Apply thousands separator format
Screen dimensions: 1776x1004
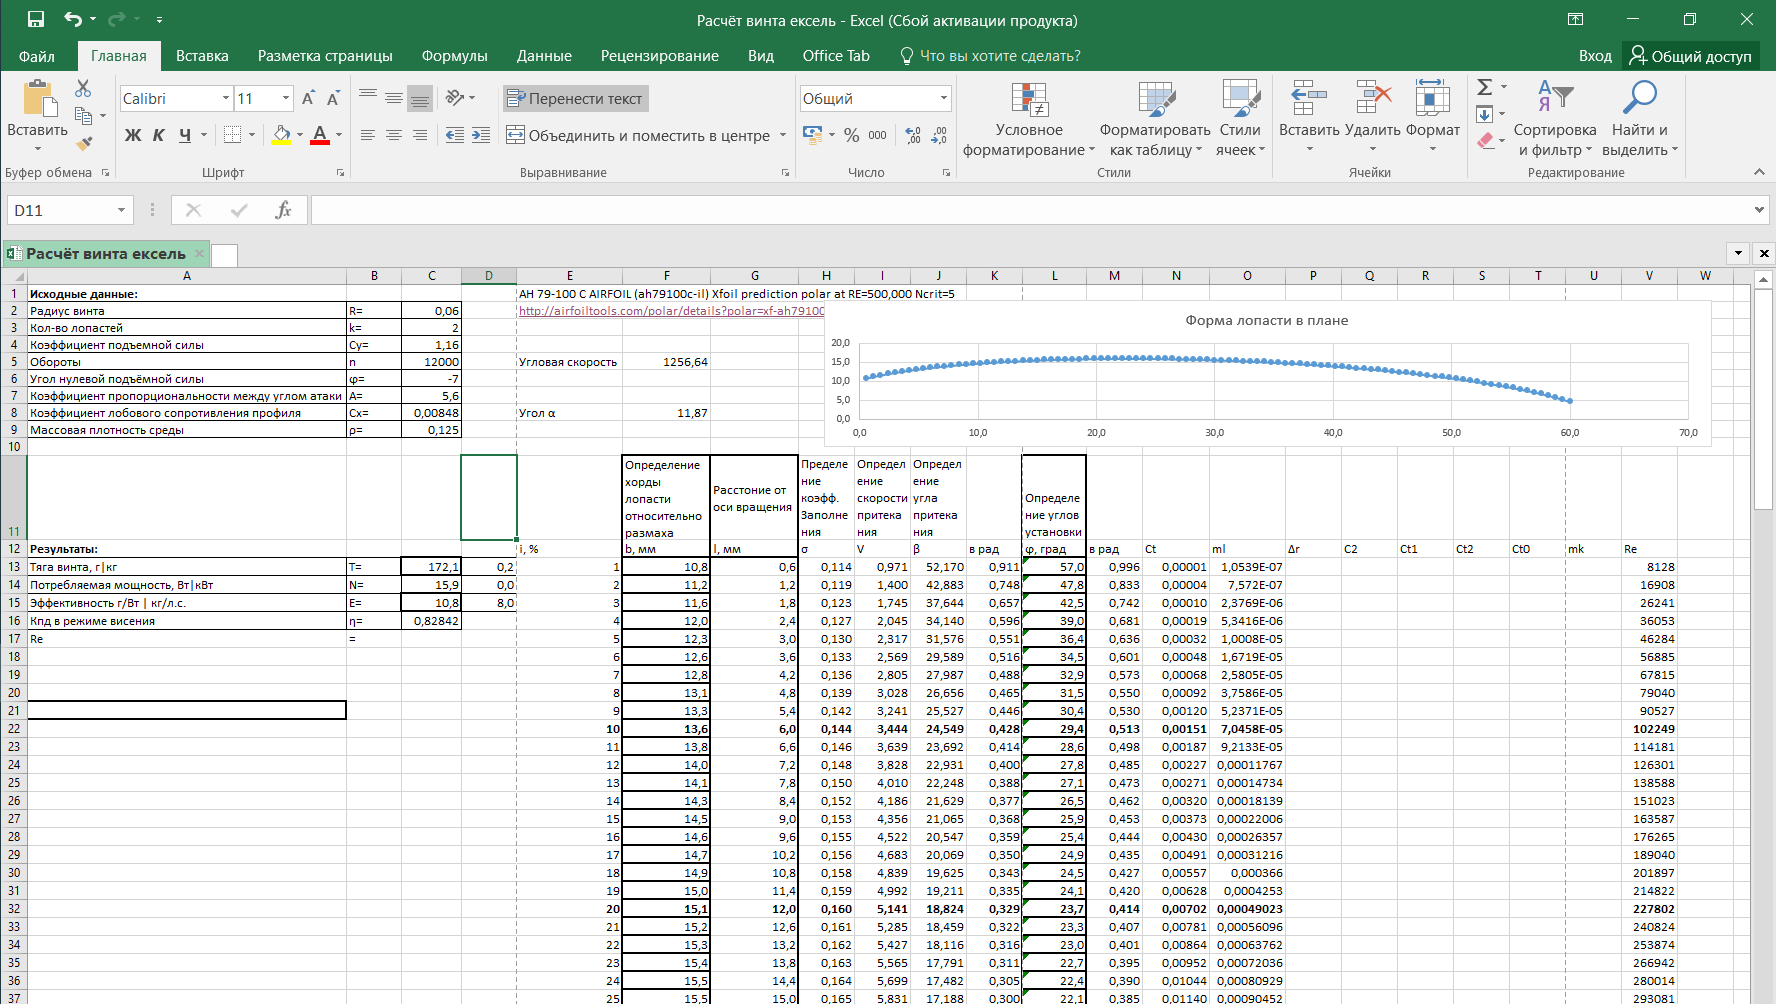[x=877, y=135]
